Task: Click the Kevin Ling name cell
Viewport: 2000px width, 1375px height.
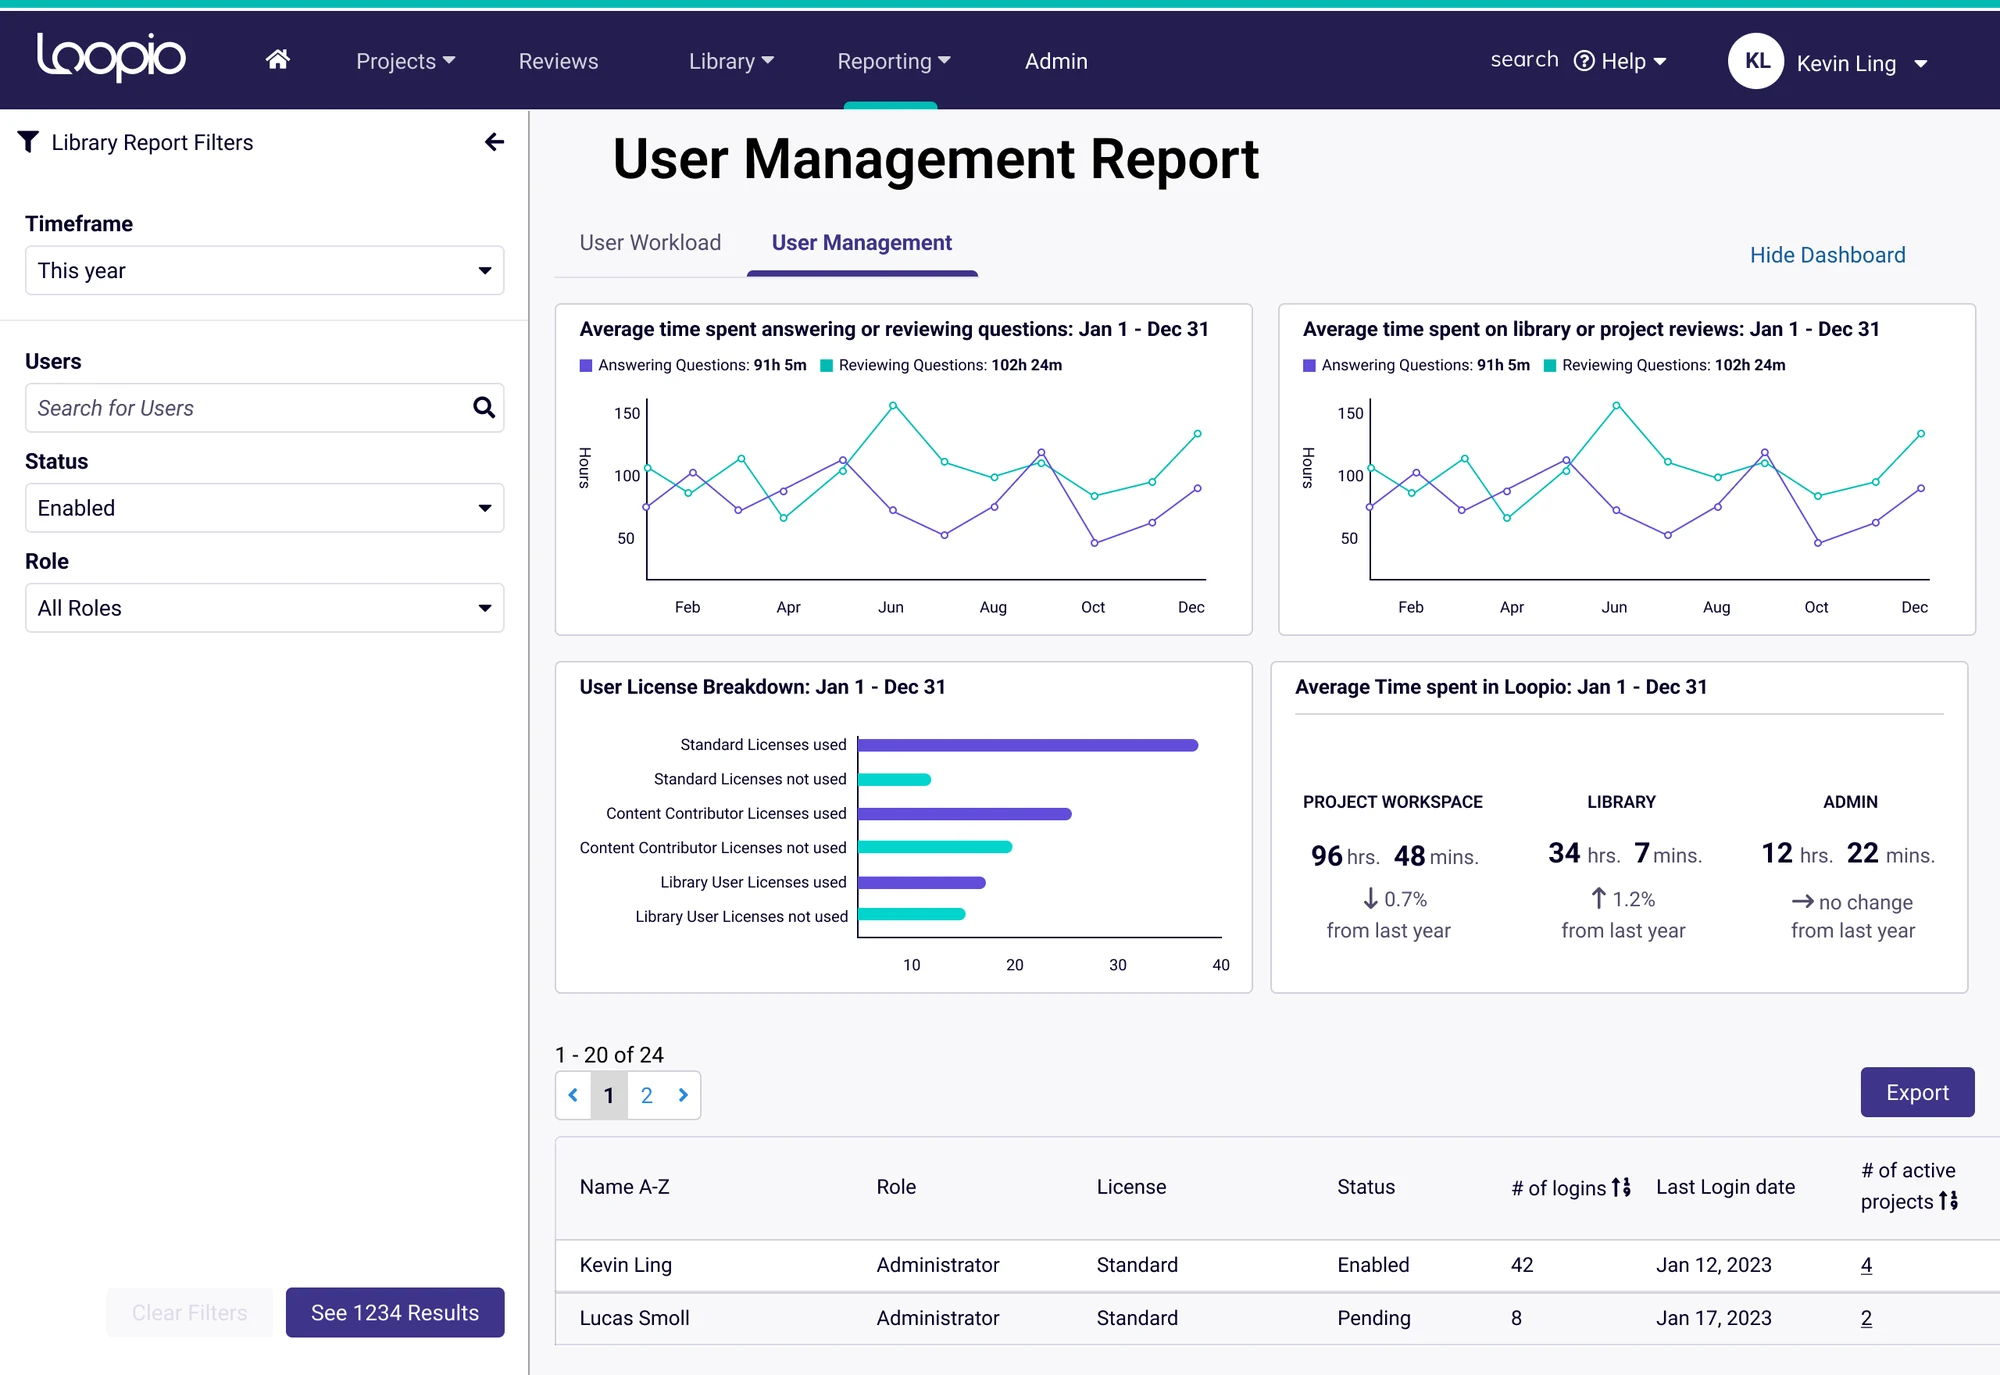Action: pos(626,1265)
